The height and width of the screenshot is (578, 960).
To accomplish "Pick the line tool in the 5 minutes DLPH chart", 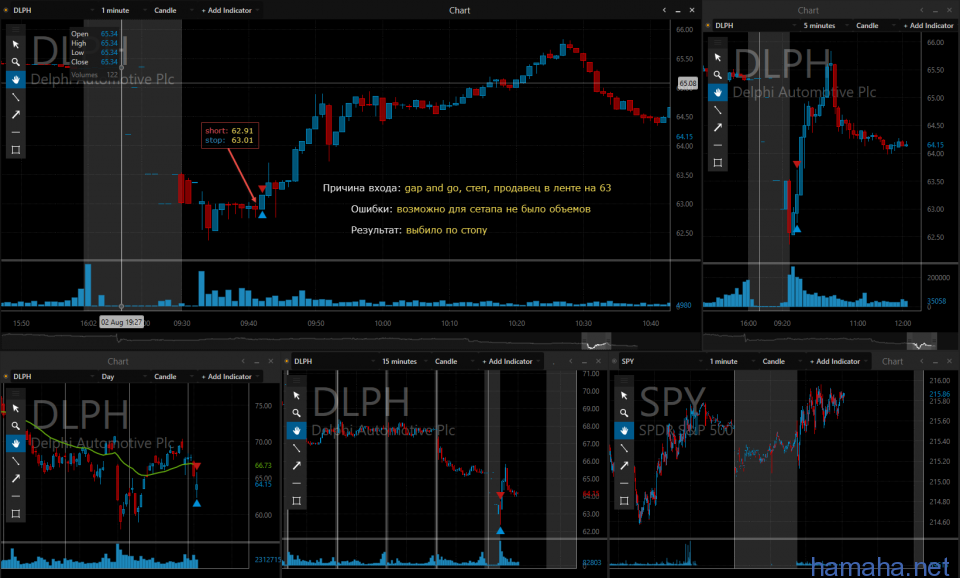I will [x=718, y=110].
